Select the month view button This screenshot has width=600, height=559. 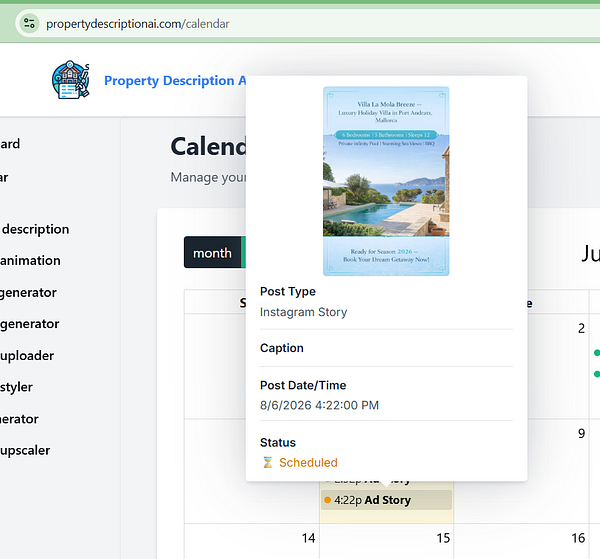click(x=212, y=253)
